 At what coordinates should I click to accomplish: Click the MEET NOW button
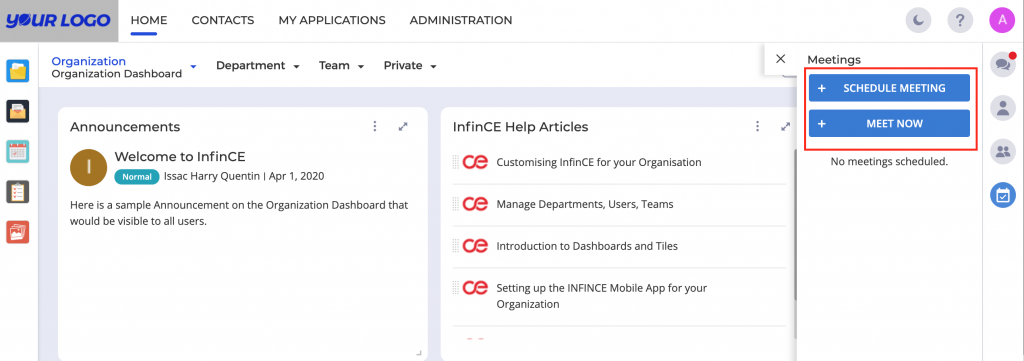click(x=889, y=123)
